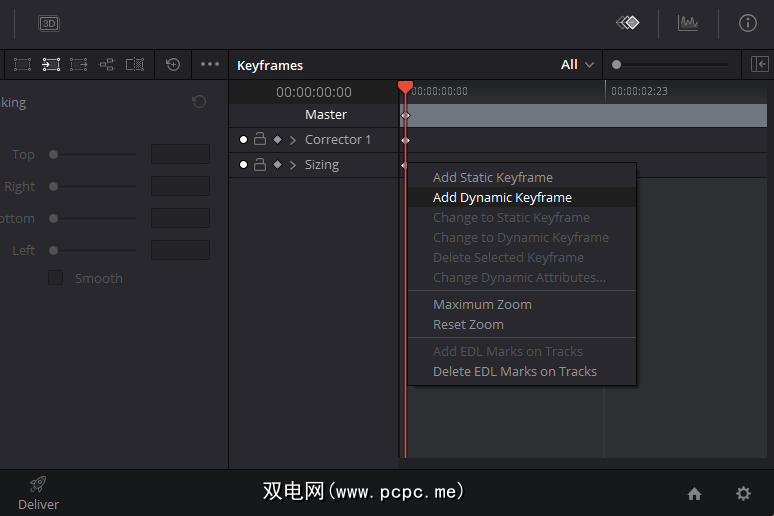
Task: Open project settings gear
Action: coord(743,493)
